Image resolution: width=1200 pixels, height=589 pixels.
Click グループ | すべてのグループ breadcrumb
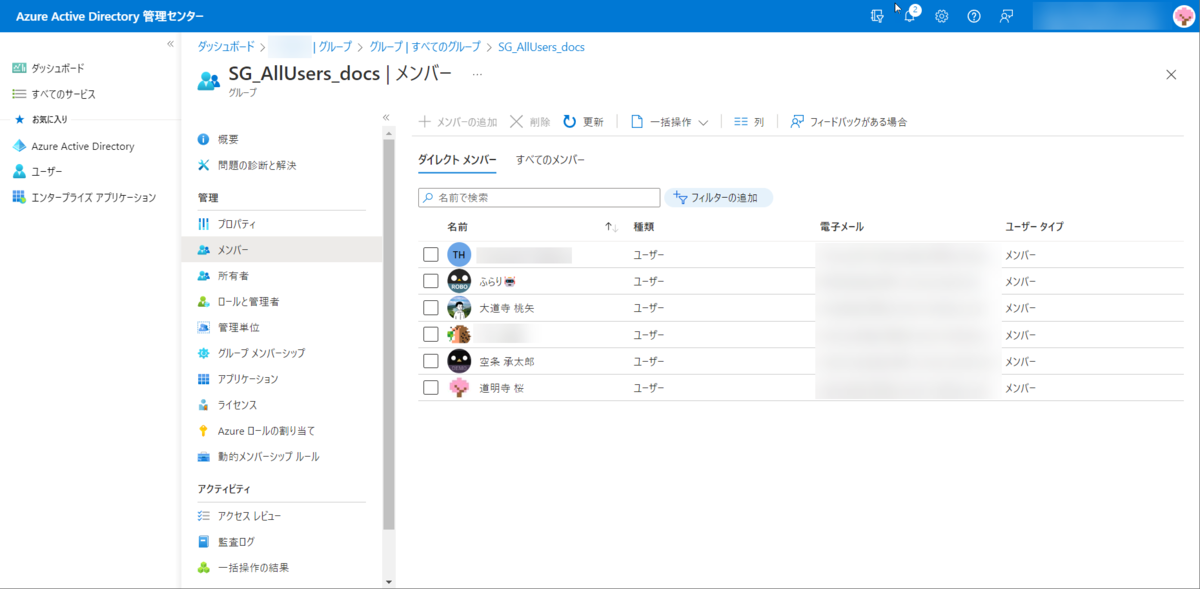(x=425, y=47)
